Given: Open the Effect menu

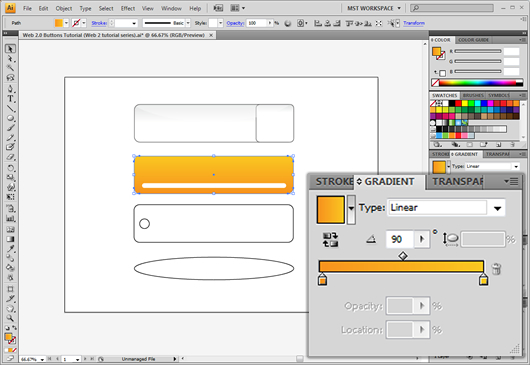Looking at the screenshot, I should 128,8.
